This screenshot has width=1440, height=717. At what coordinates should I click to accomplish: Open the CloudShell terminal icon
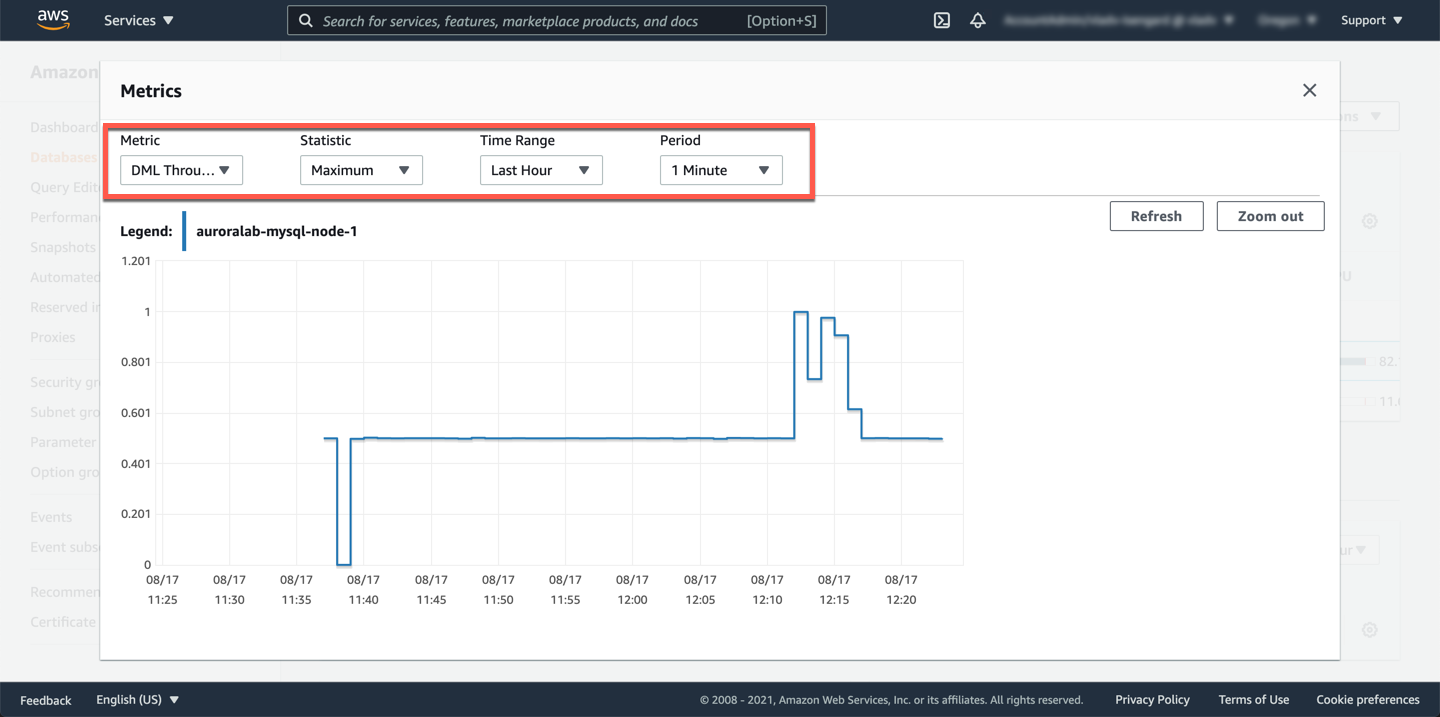click(x=941, y=20)
